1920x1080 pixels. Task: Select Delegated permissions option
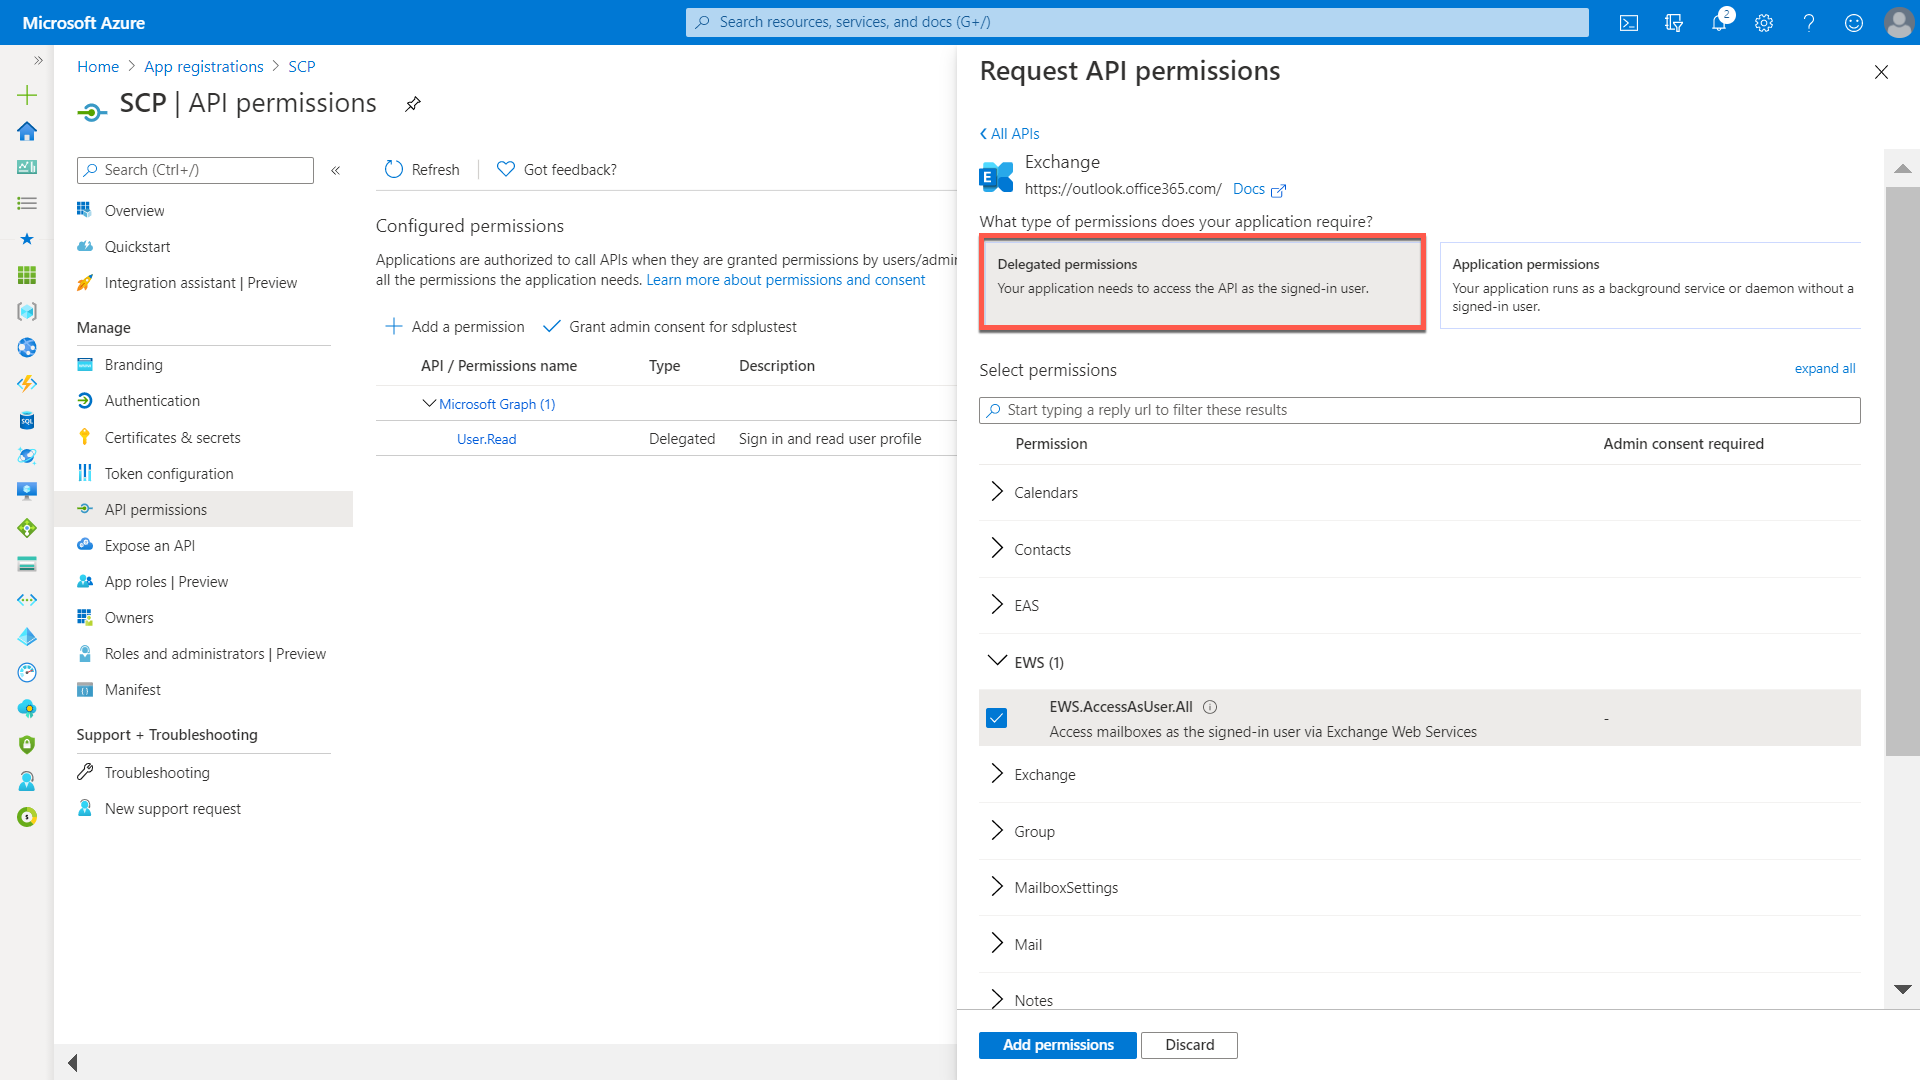1202,283
